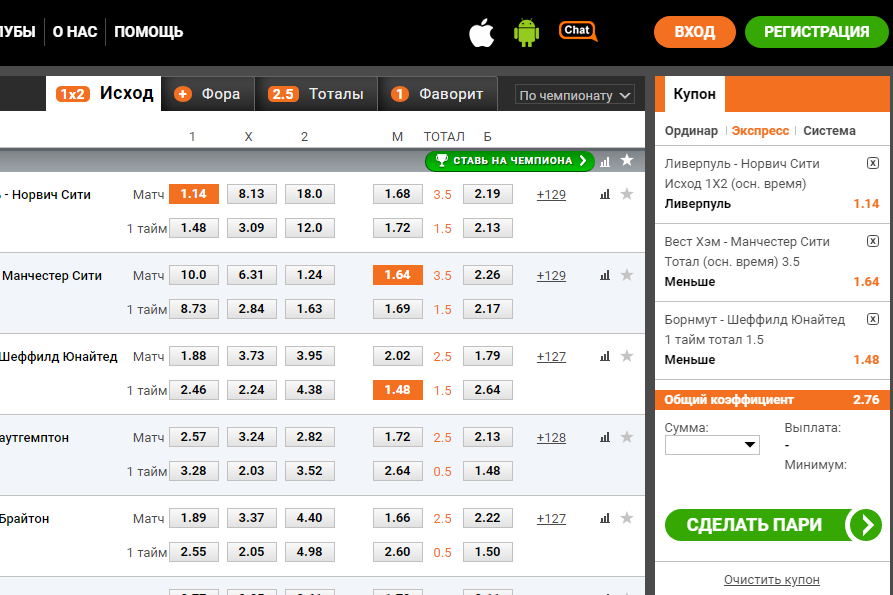Switch to the Фаворит tab
893x595 pixels.
coord(437,93)
